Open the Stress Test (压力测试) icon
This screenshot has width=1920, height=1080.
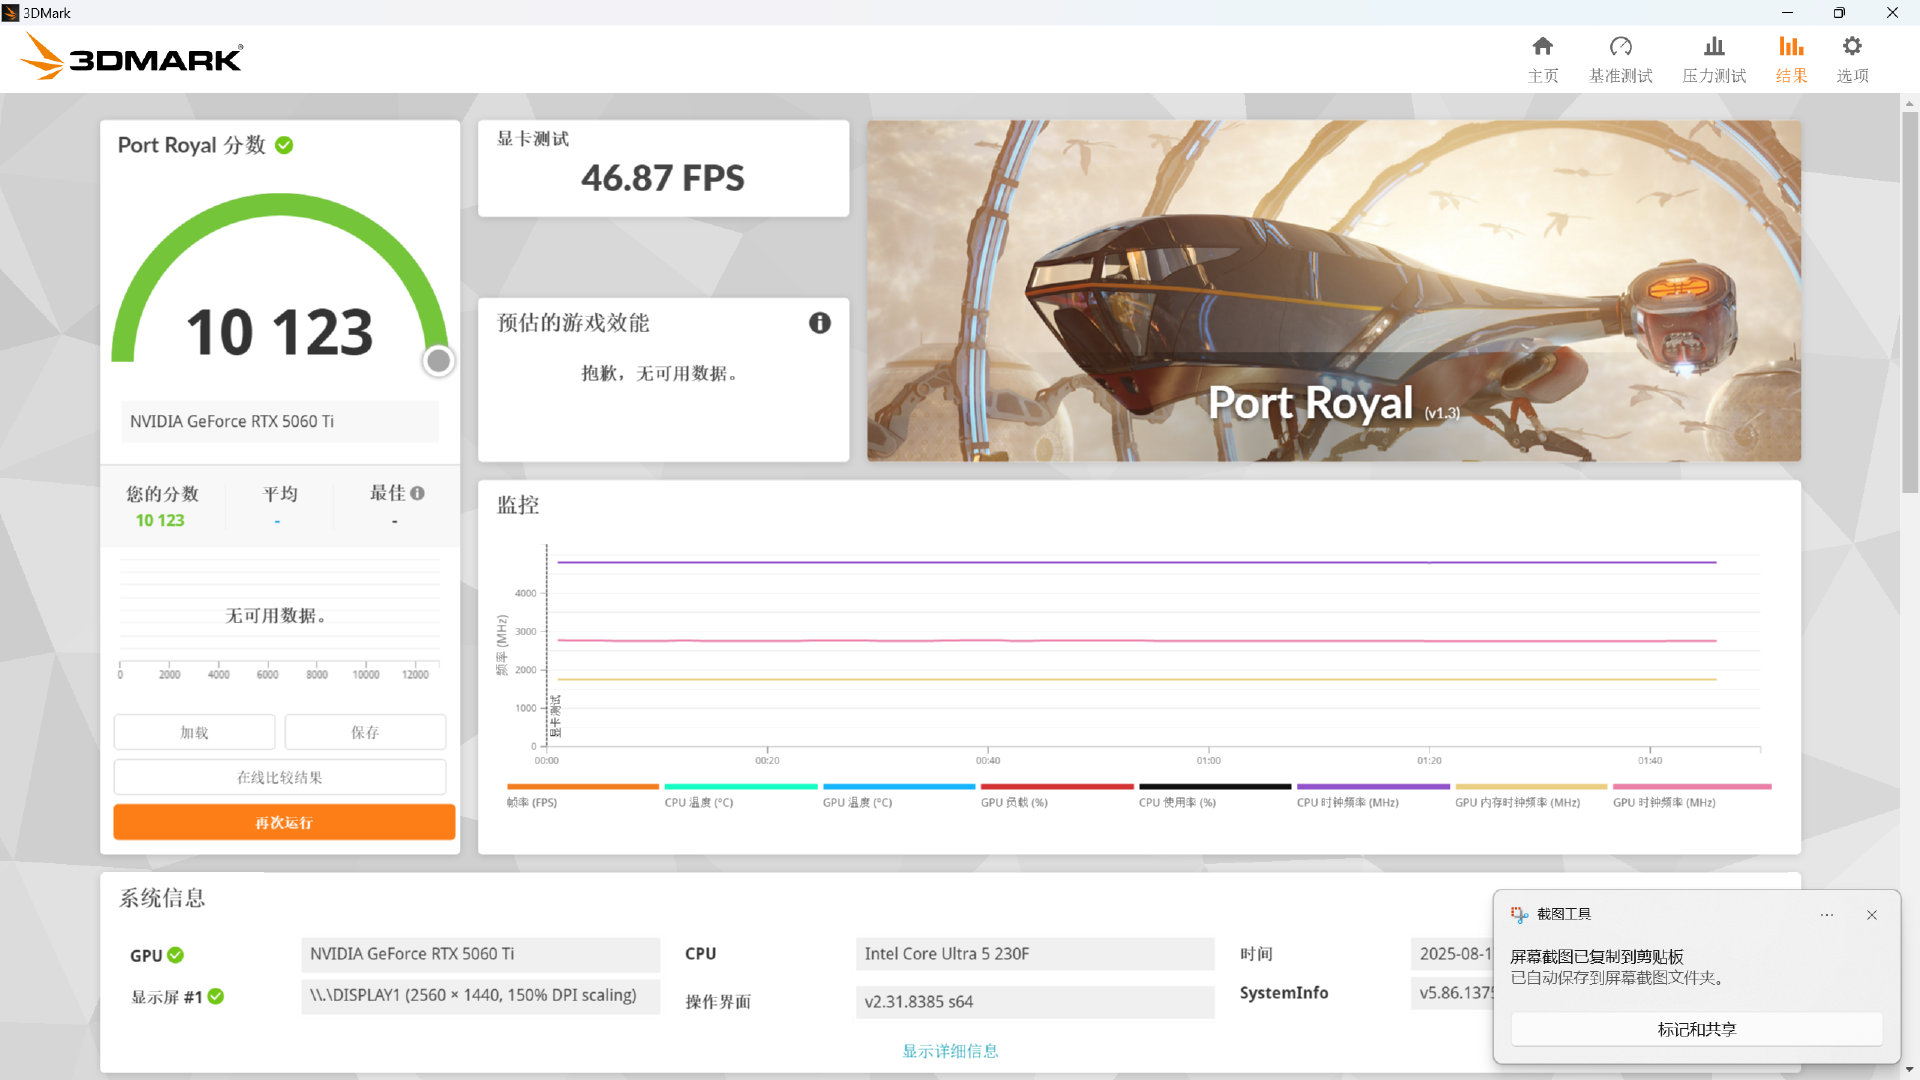(1713, 47)
